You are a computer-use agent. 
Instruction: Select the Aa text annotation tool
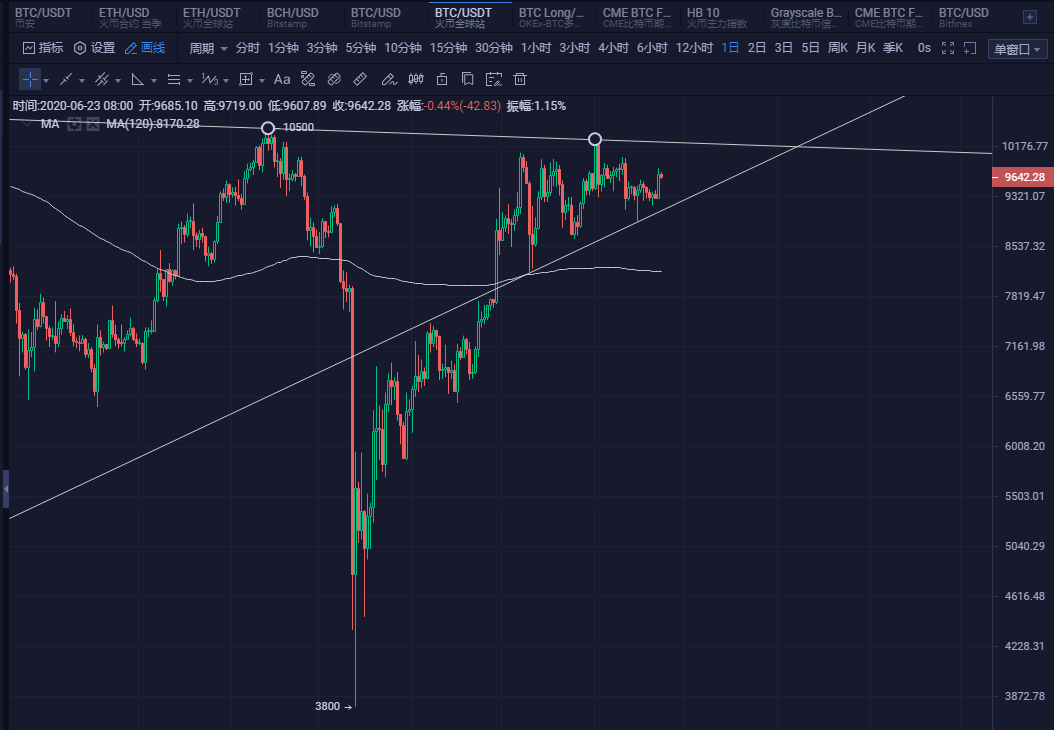coord(282,79)
